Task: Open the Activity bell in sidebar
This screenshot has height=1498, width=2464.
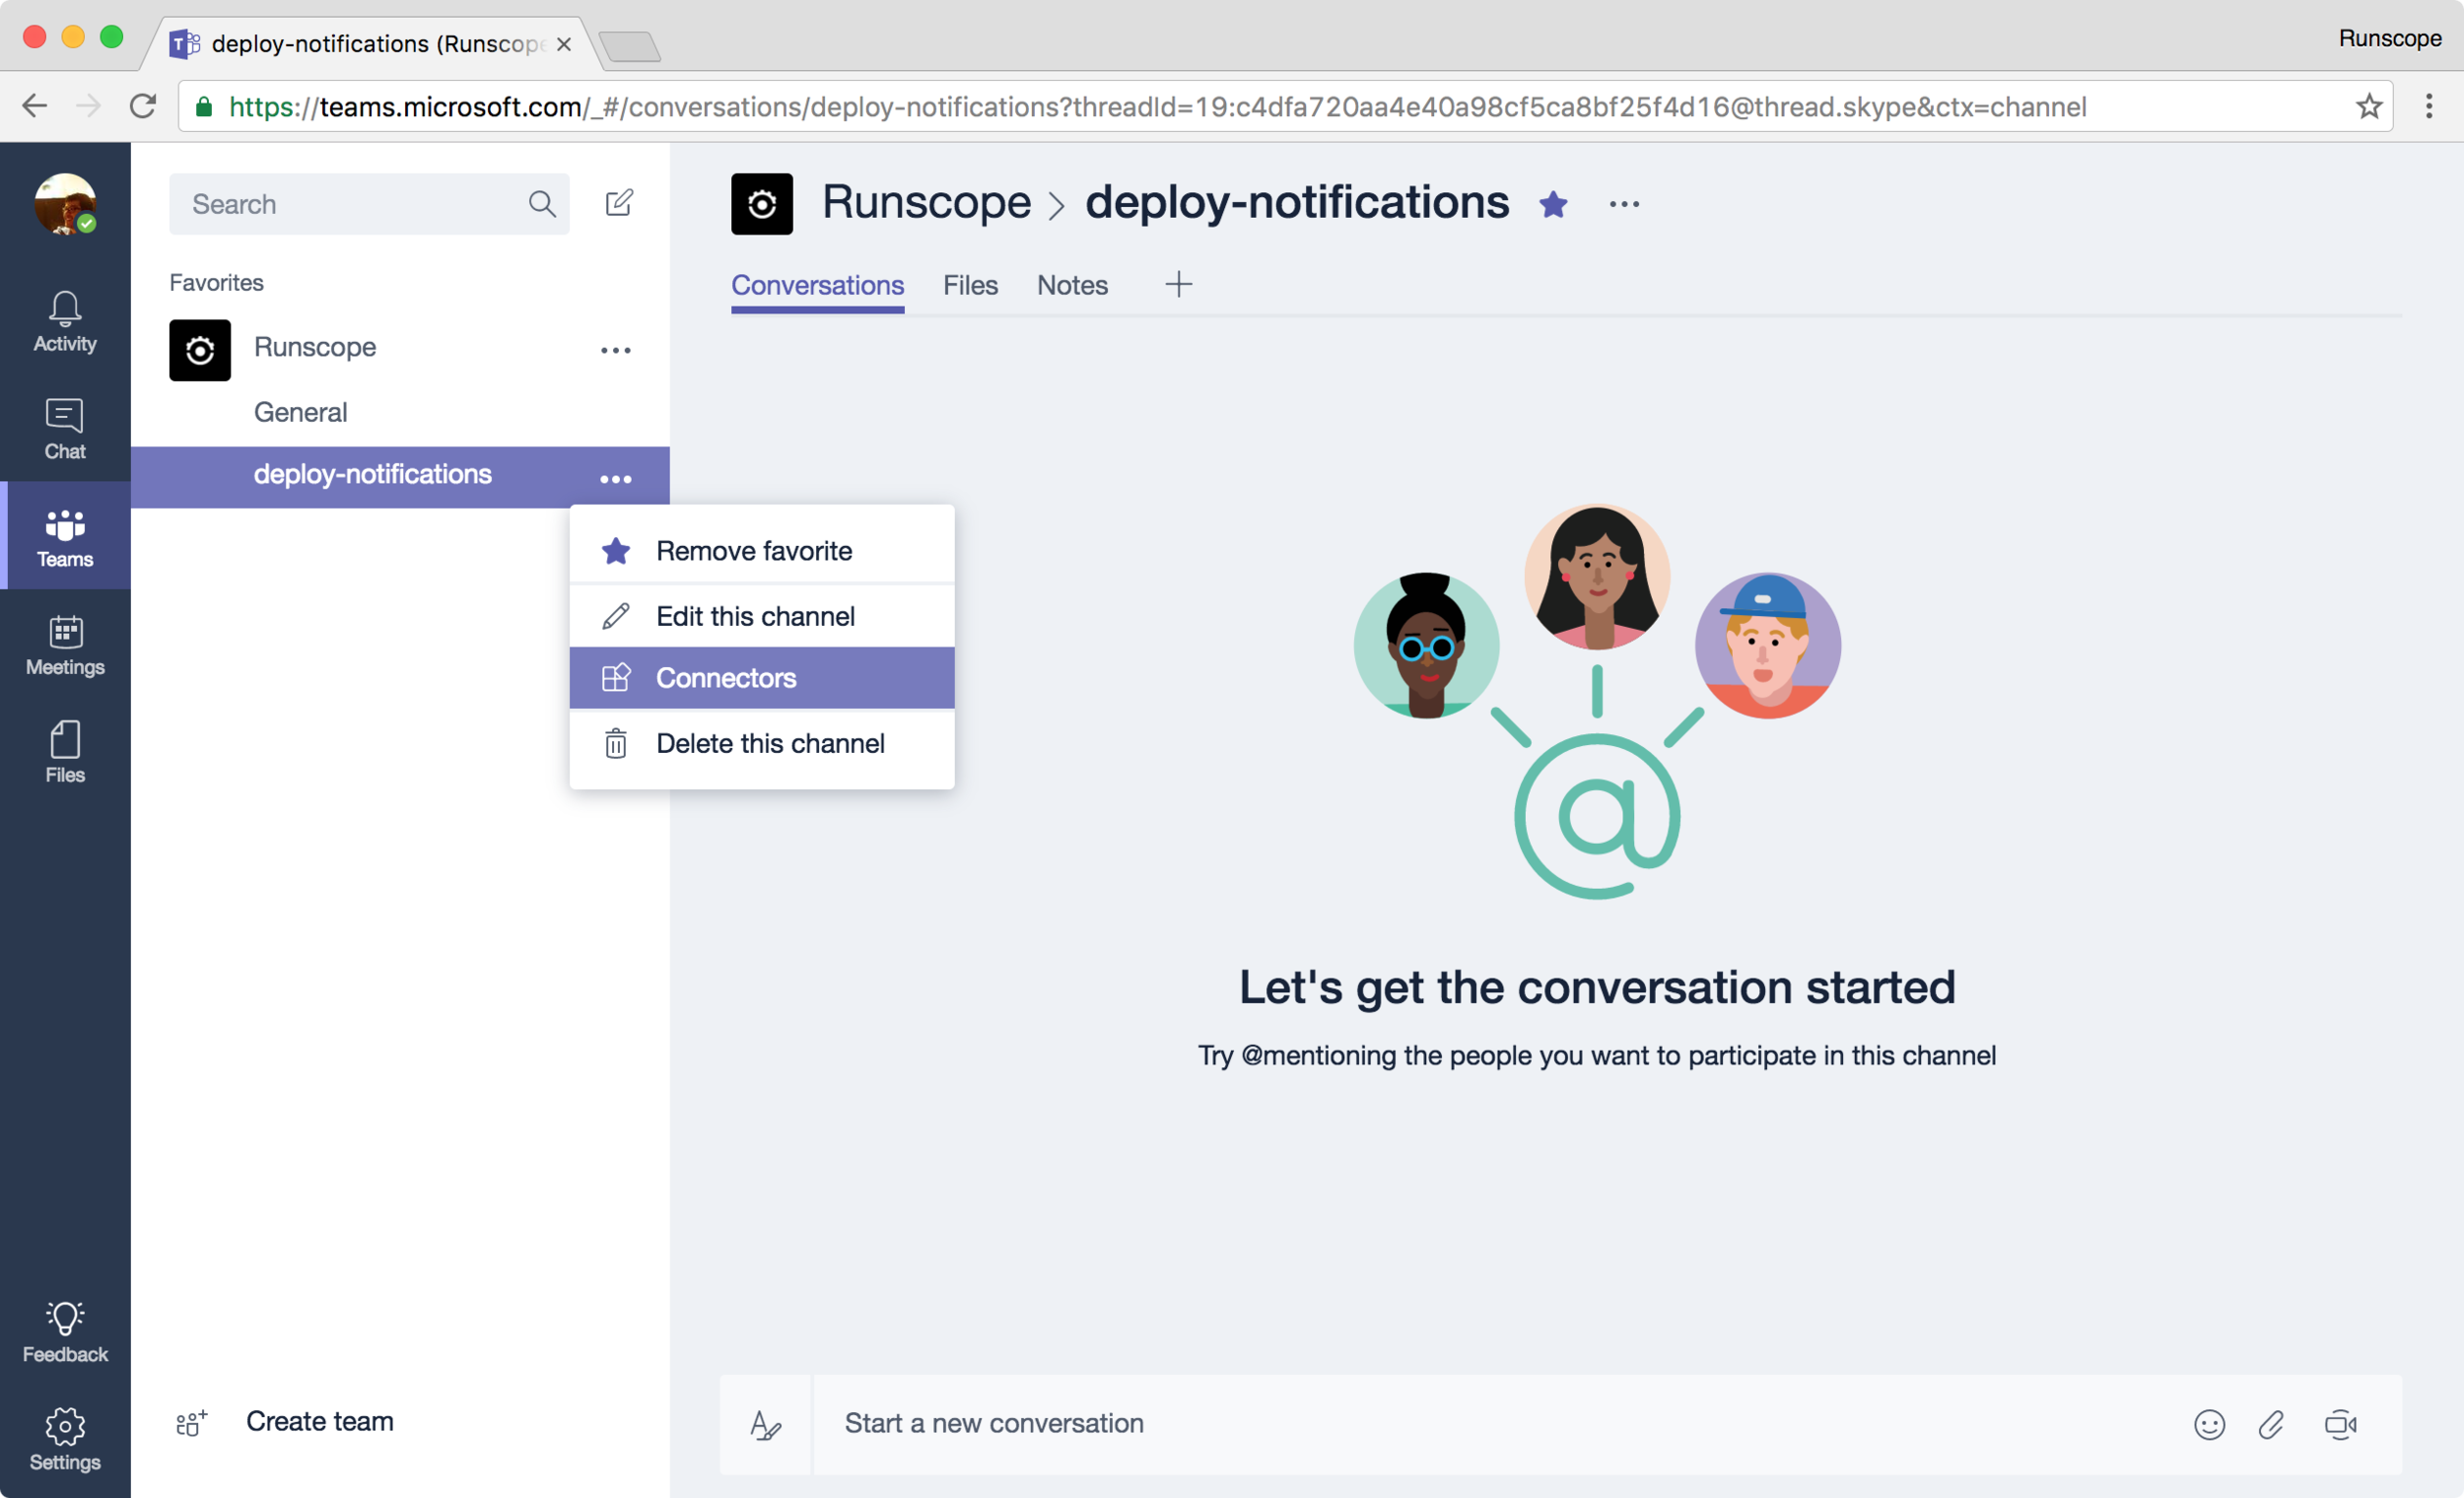Action: click(x=65, y=321)
